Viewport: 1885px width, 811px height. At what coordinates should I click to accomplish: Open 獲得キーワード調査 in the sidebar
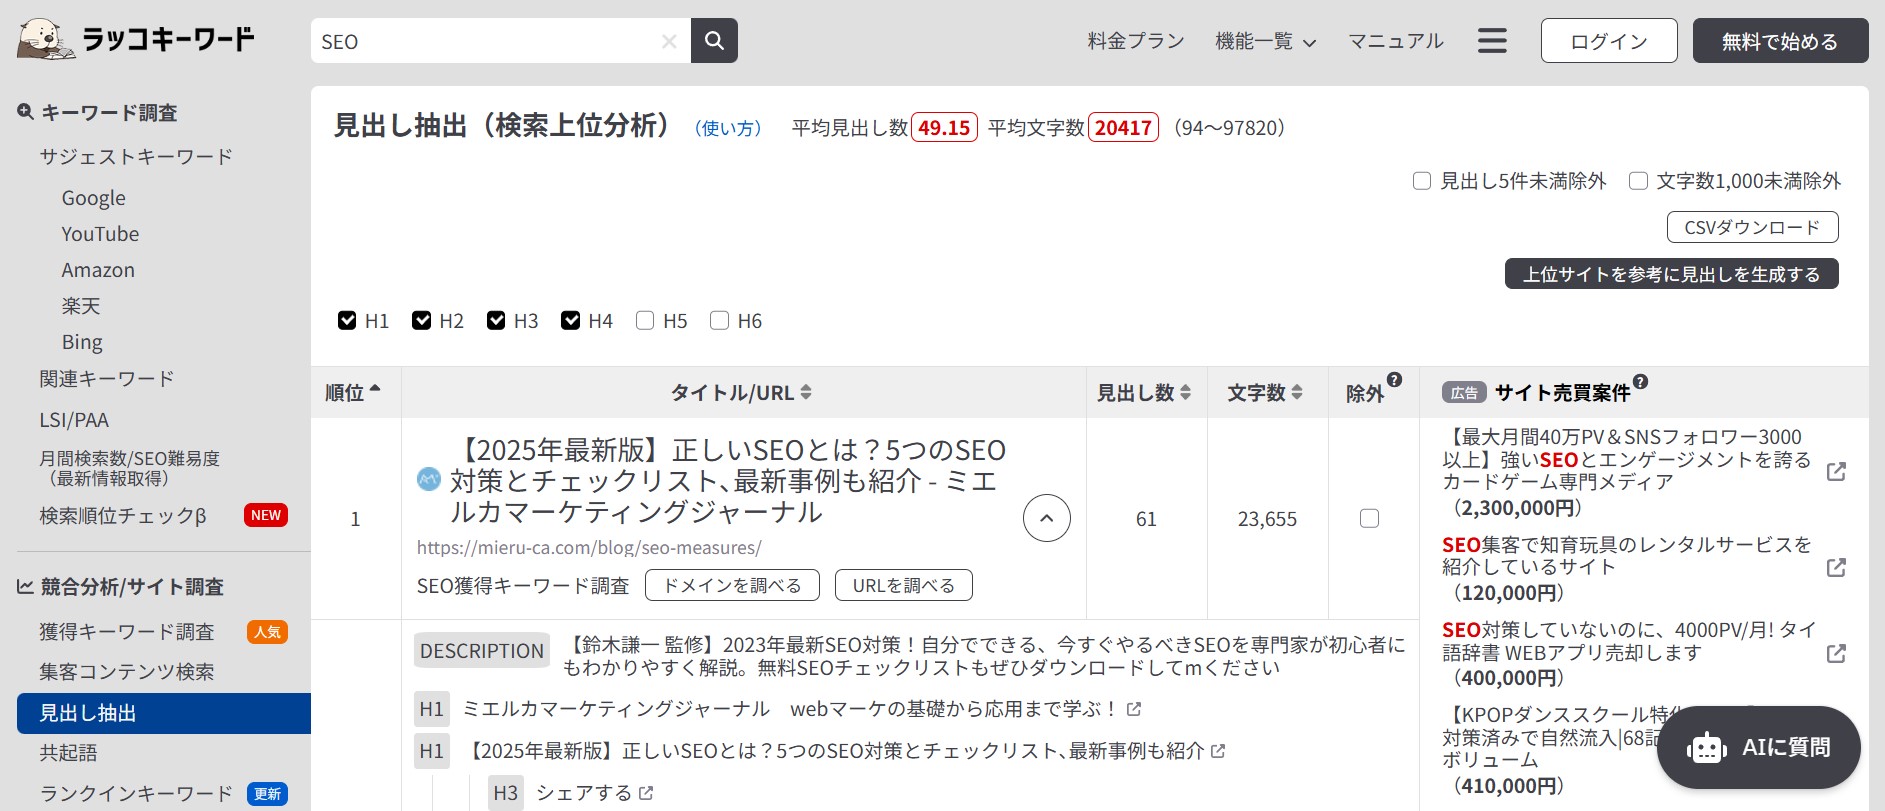coord(127,632)
